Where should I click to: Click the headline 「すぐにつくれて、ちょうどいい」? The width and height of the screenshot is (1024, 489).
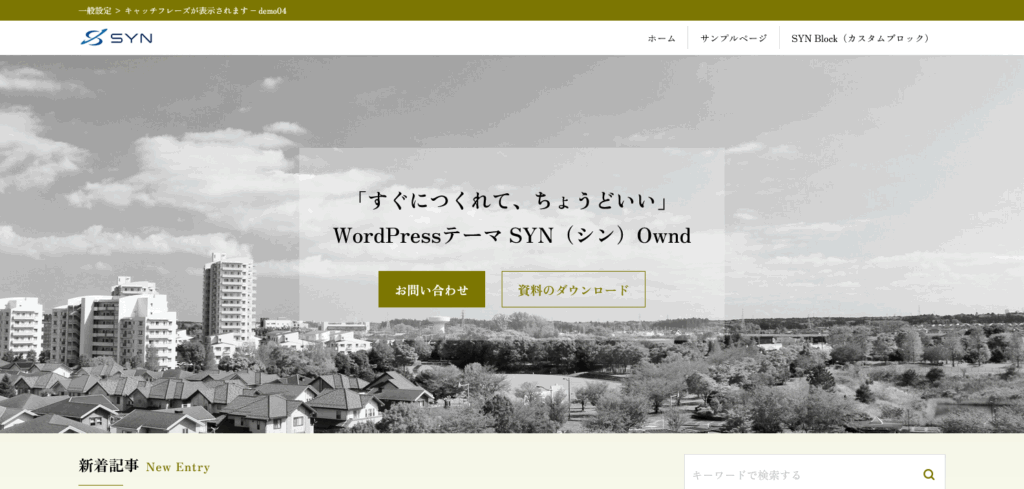pyautogui.click(x=511, y=202)
